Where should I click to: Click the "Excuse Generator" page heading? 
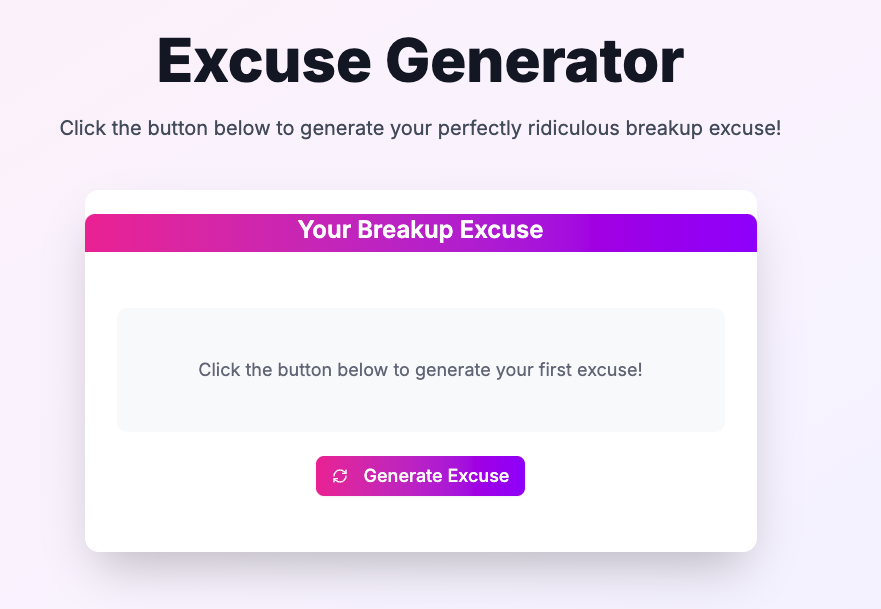click(420, 62)
